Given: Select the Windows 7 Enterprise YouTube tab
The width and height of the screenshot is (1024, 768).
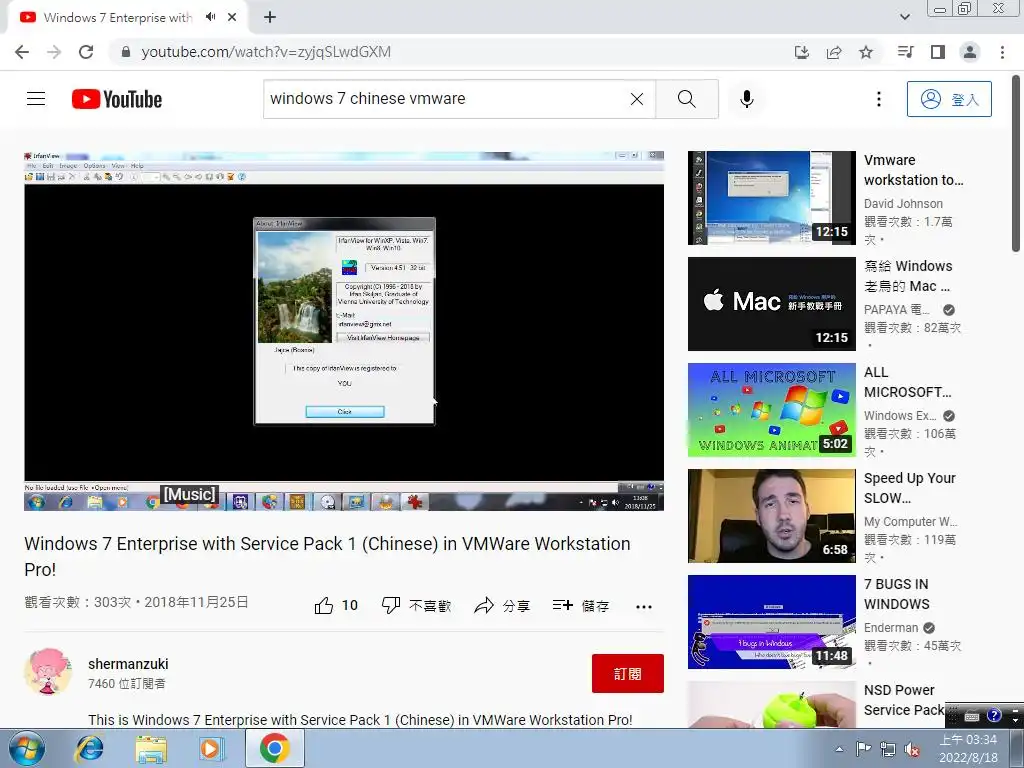Looking at the screenshot, I should coord(118,17).
